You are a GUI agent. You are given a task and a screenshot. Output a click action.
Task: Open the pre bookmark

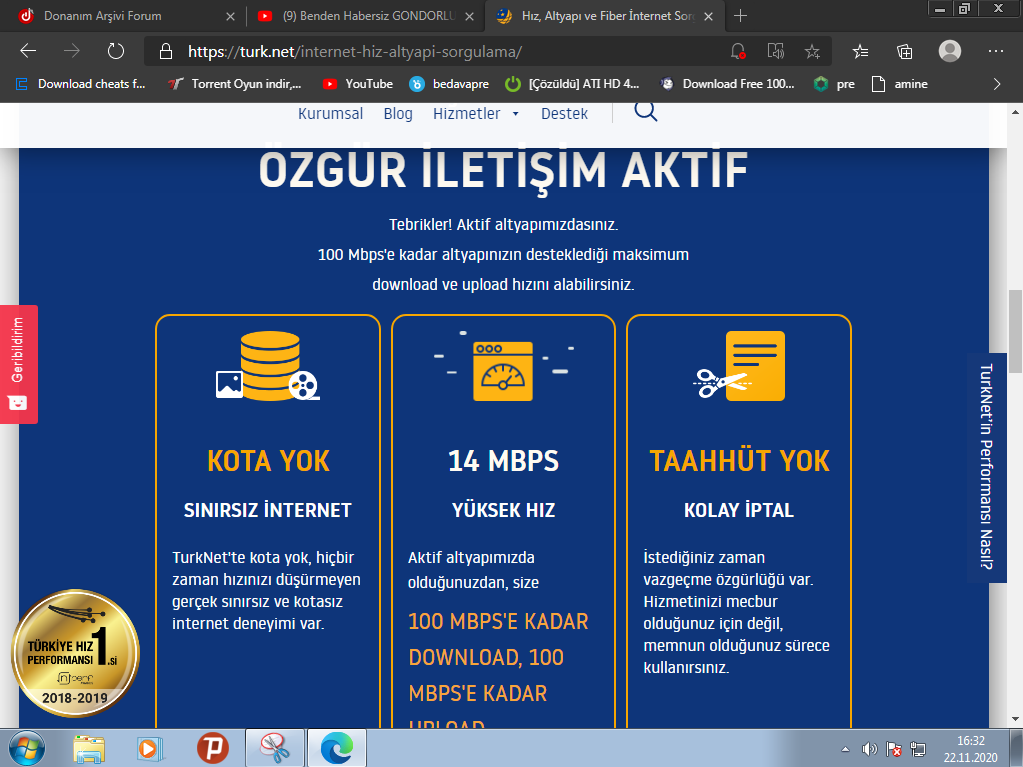click(x=834, y=83)
